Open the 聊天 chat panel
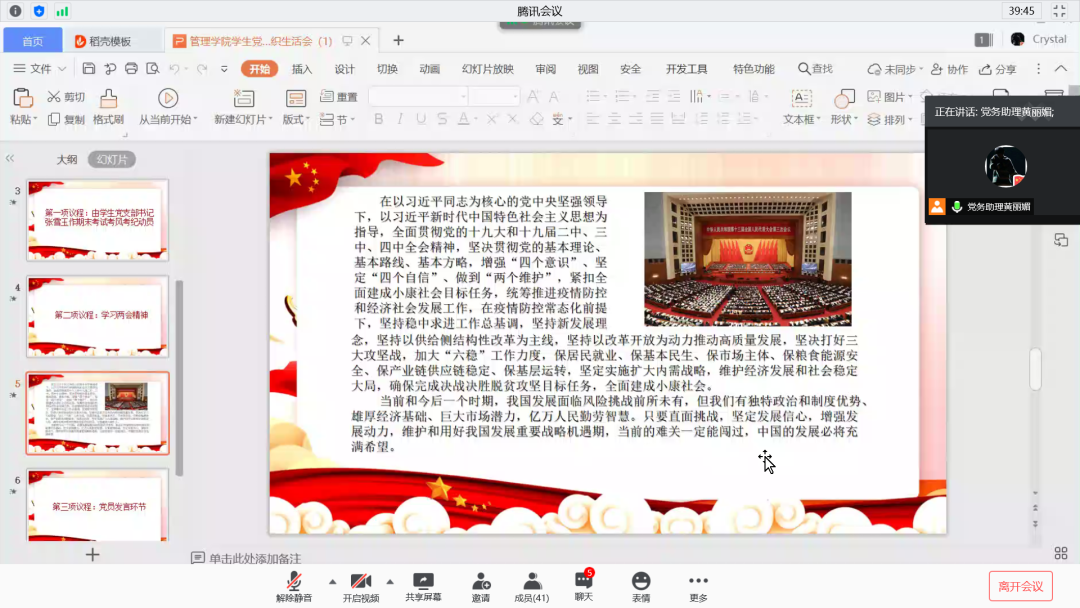The image size is (1080, 608). click(x=583, y=584)
